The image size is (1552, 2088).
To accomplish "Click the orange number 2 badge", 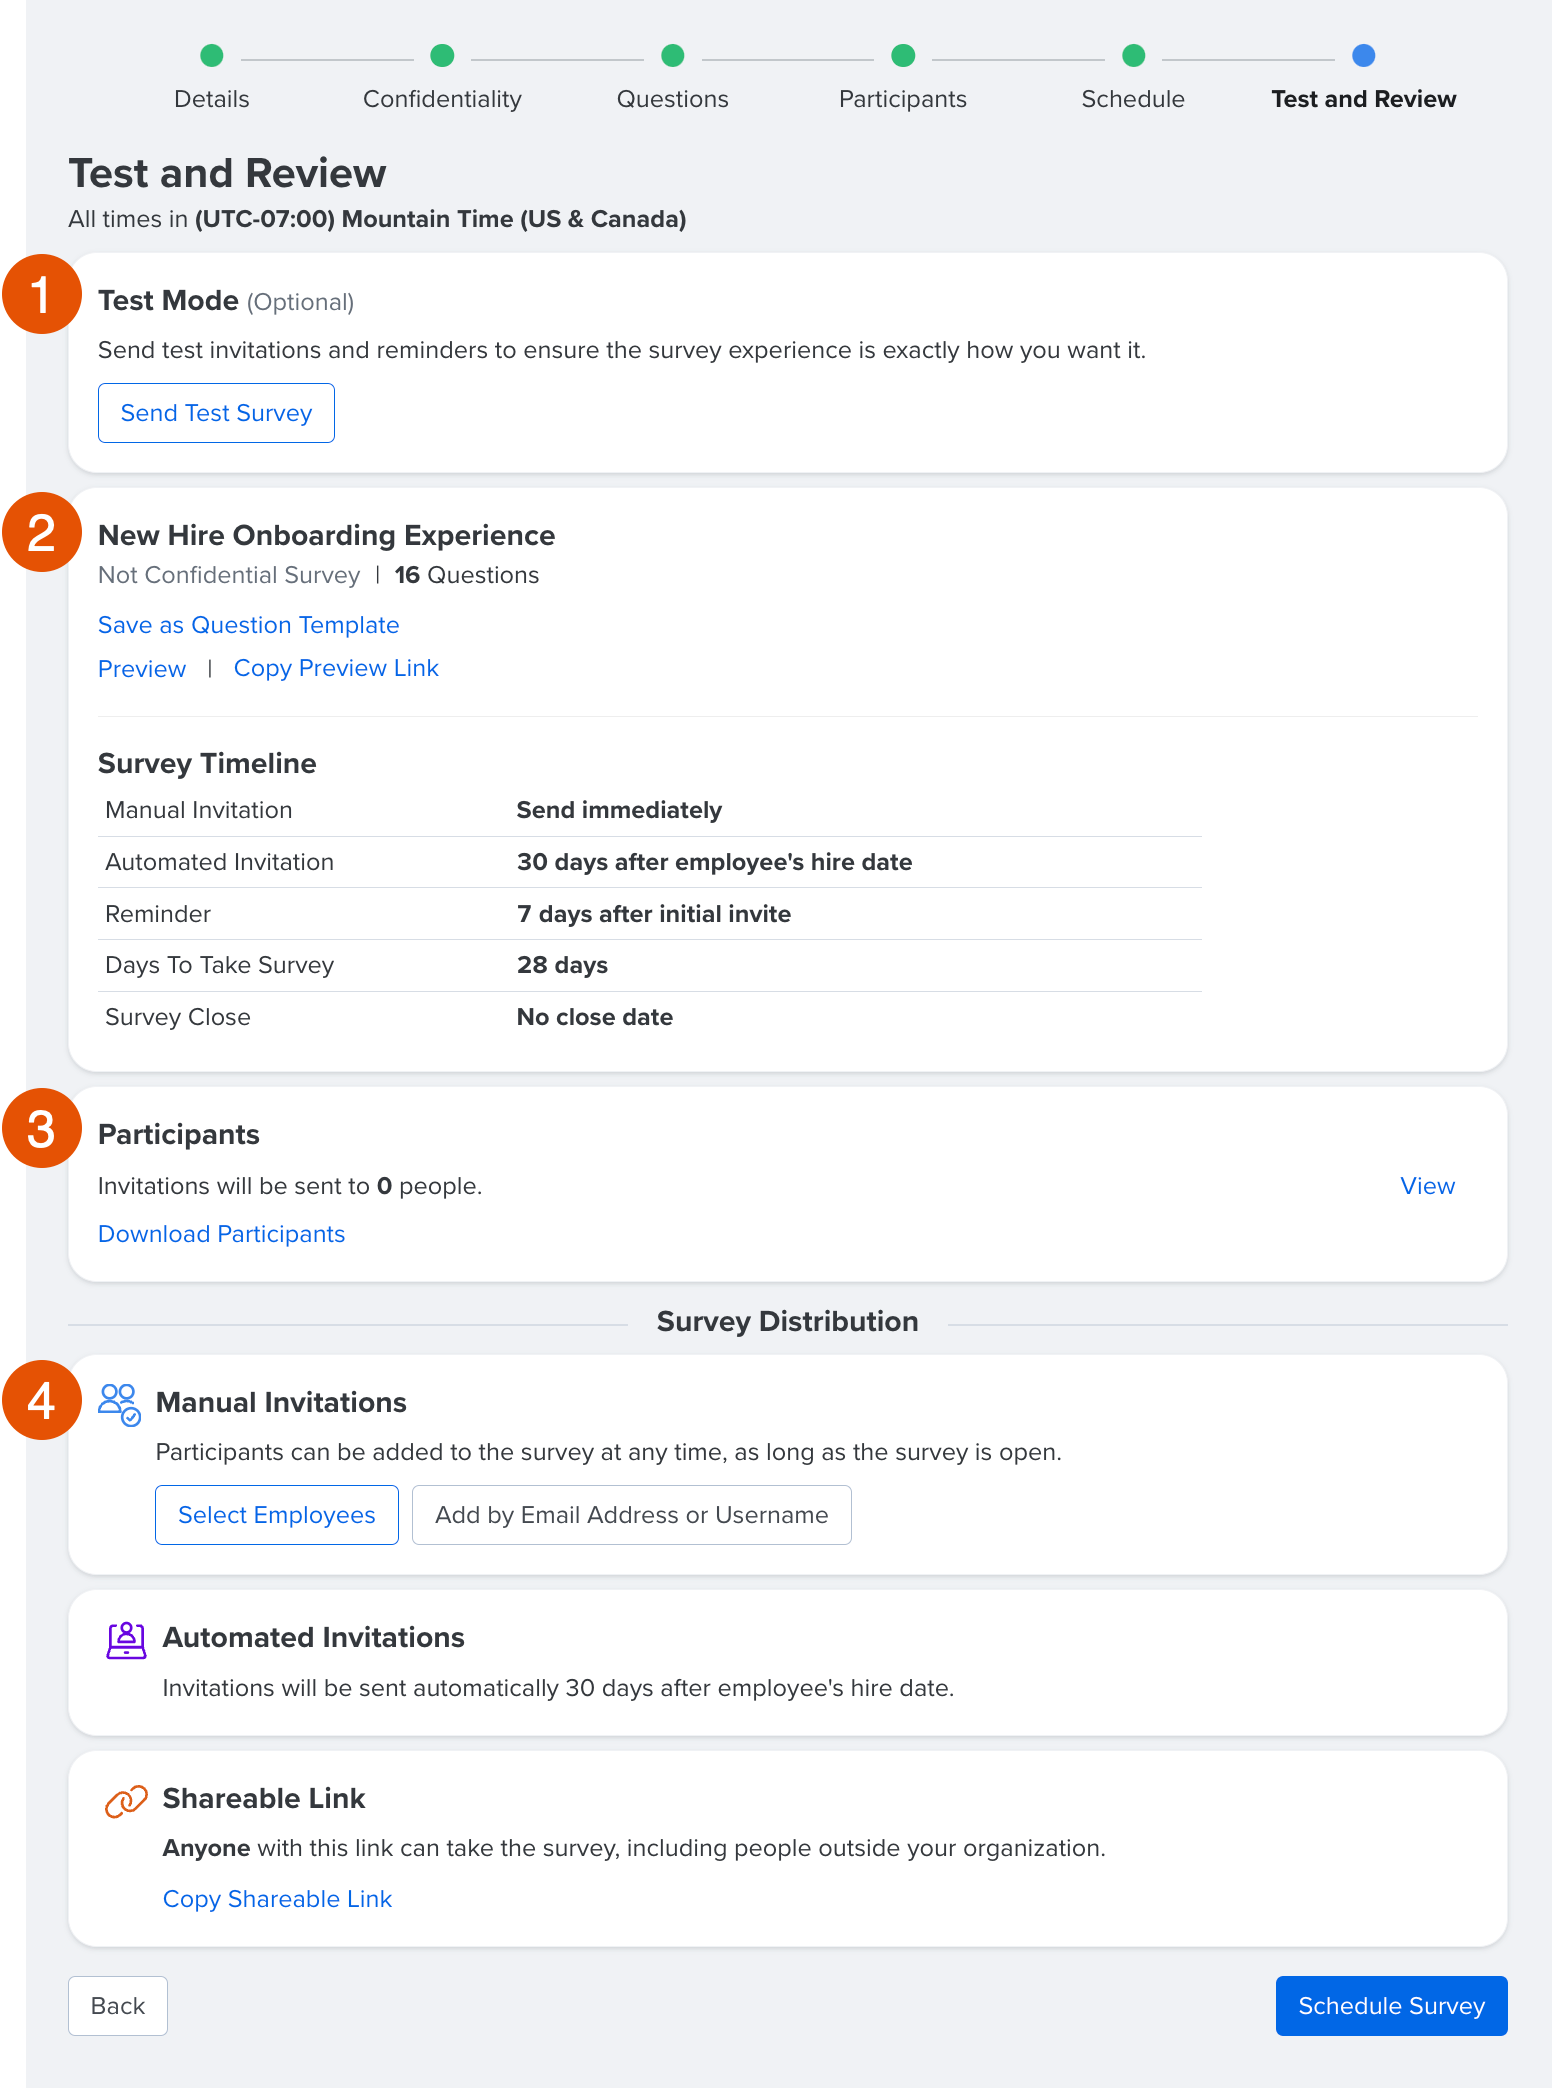I will click(41, 532).
